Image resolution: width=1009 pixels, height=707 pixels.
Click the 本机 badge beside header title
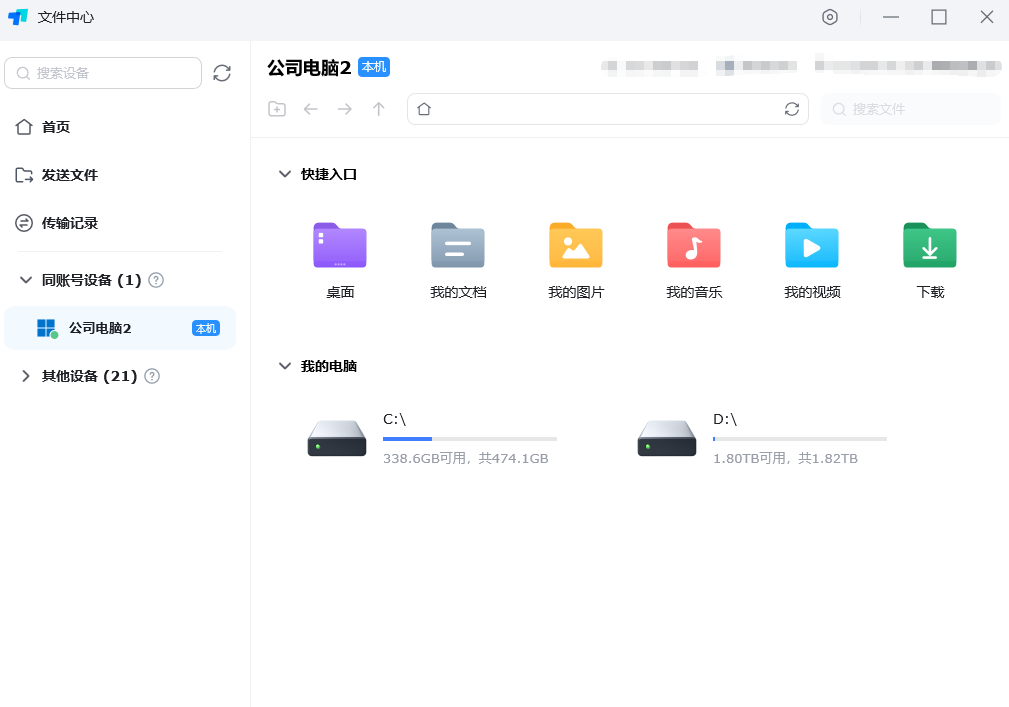click(x=374, y=67)
